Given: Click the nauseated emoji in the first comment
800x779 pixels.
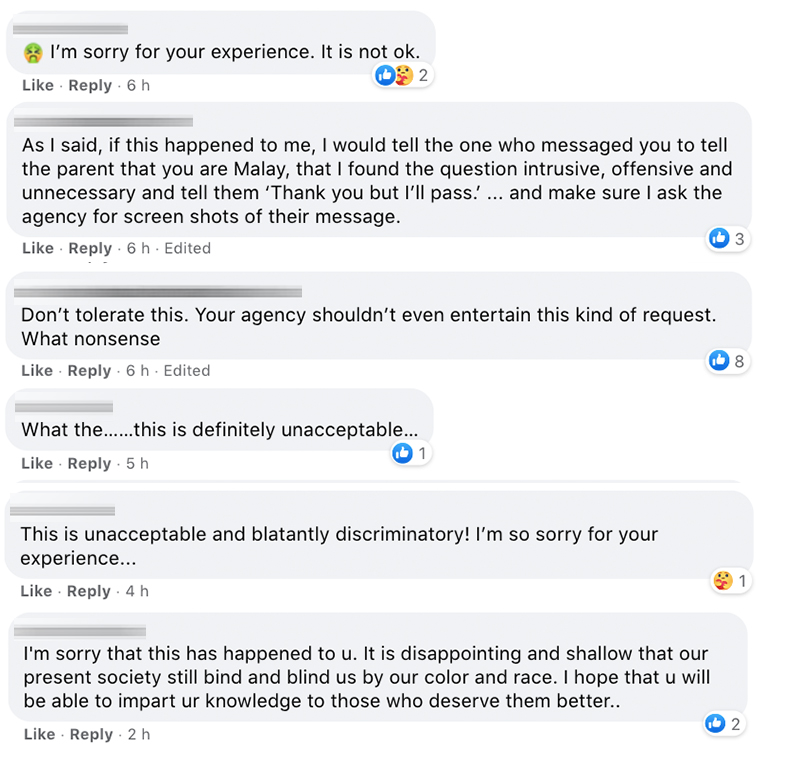Looking at the screenshot, I should [x=33, y=53].
